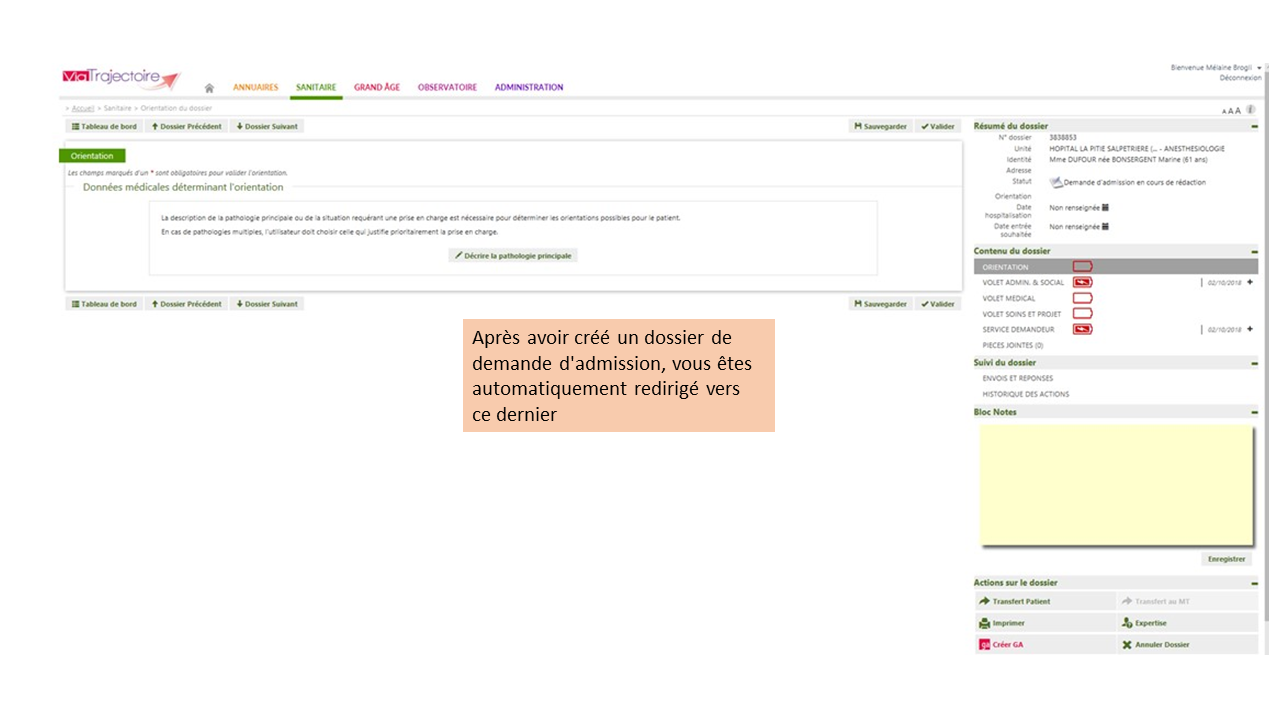Click the ViaTrajectoire logo

pyautogui.click(x=120, y=79)
